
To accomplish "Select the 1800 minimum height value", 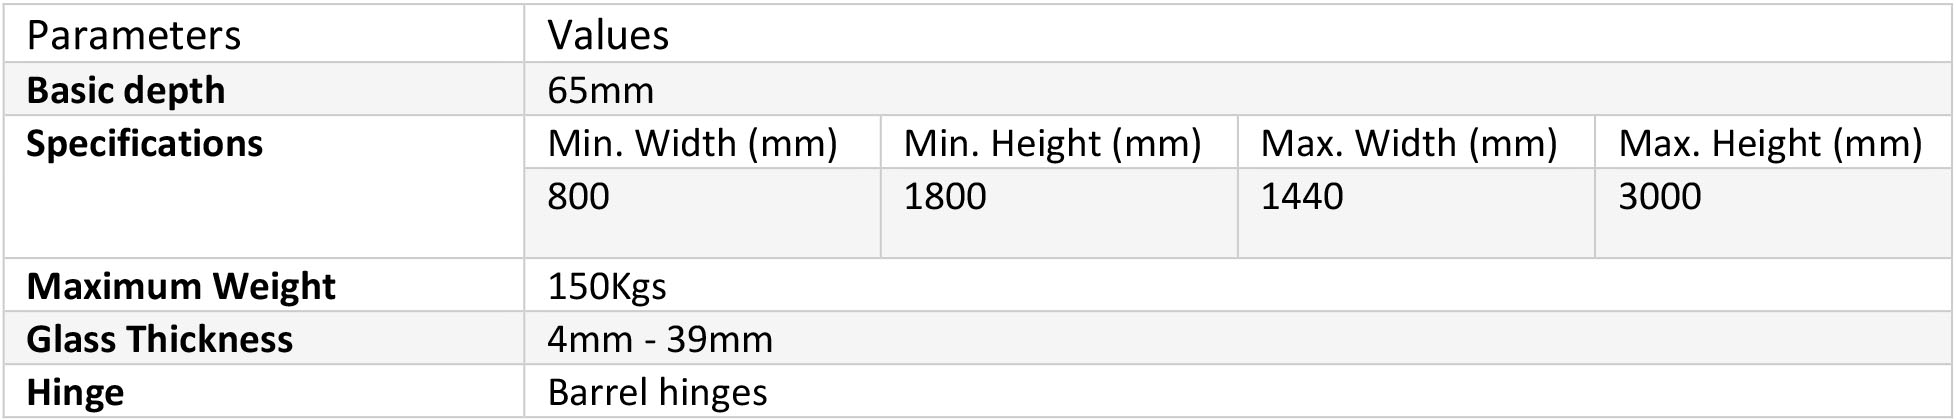I will click(x=944, y=196).
